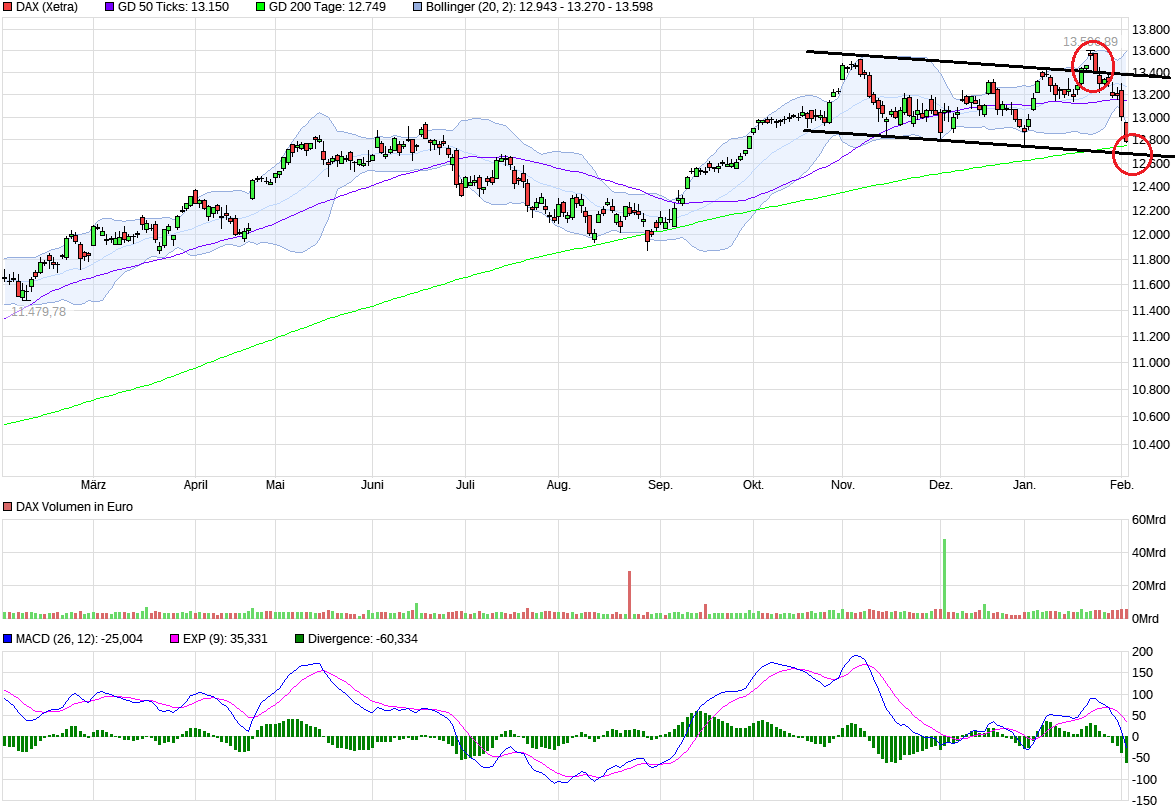
Task: Click the tall red late-August volume bar
Action: click(629, 595)
